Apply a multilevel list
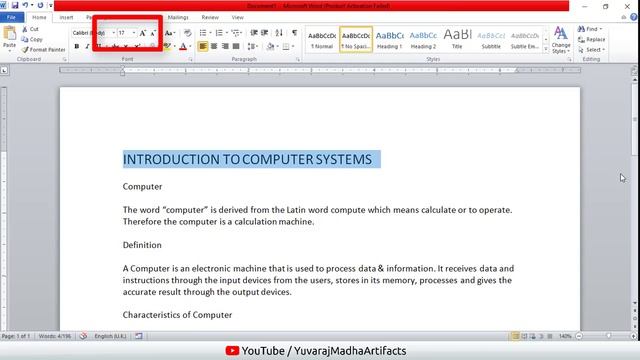 coord(236,33)
